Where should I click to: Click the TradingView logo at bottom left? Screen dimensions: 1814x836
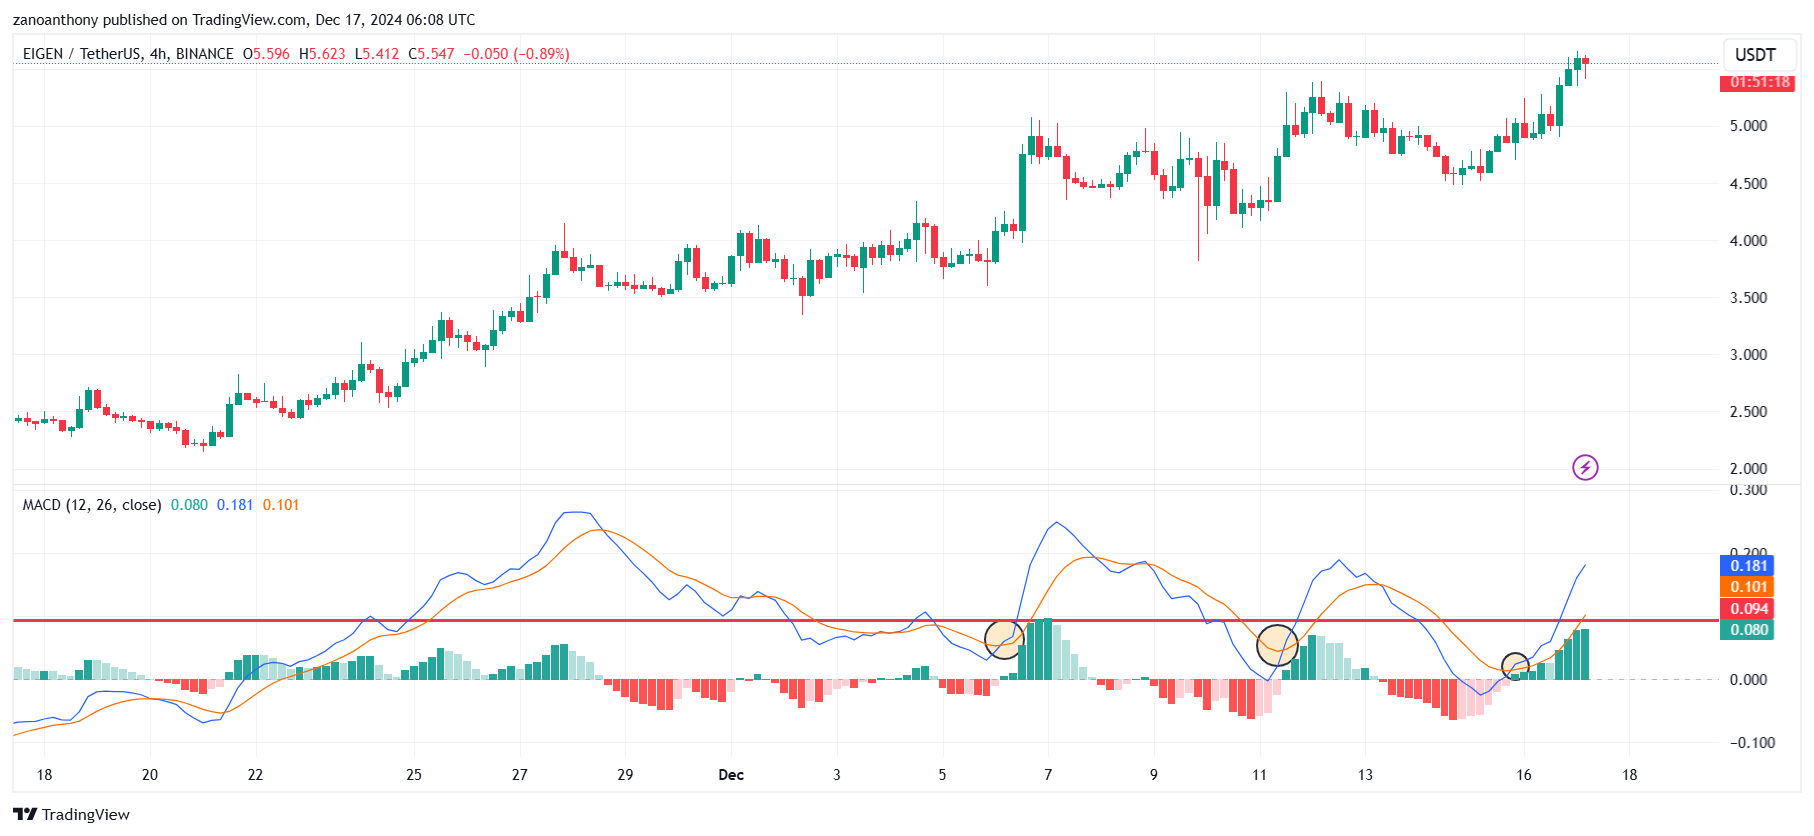point(72,814)
